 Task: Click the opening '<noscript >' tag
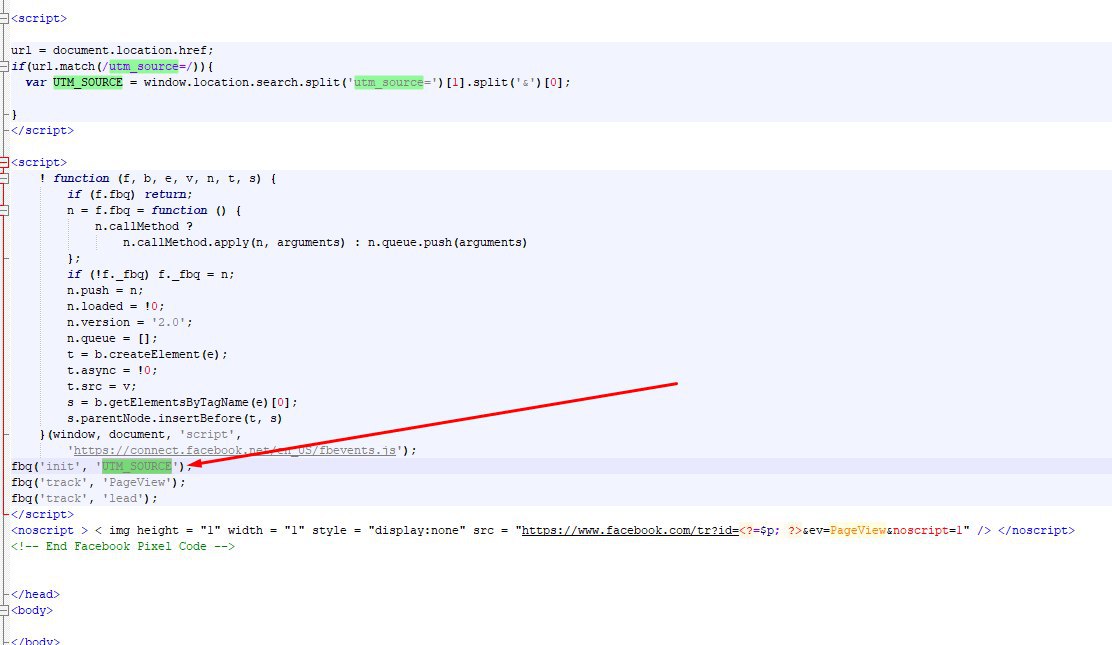click(49, 531)
